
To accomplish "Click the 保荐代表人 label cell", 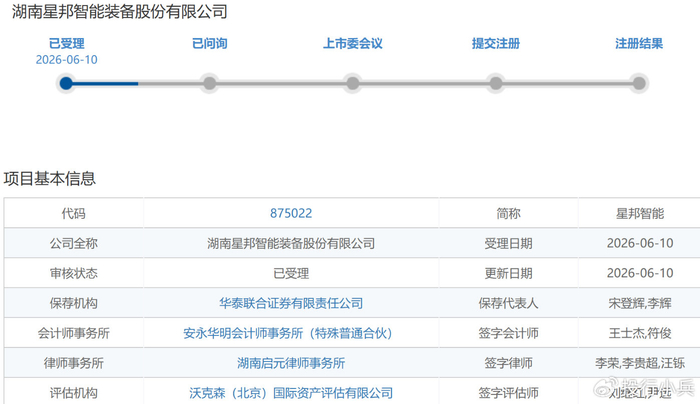I will (508, 303).
